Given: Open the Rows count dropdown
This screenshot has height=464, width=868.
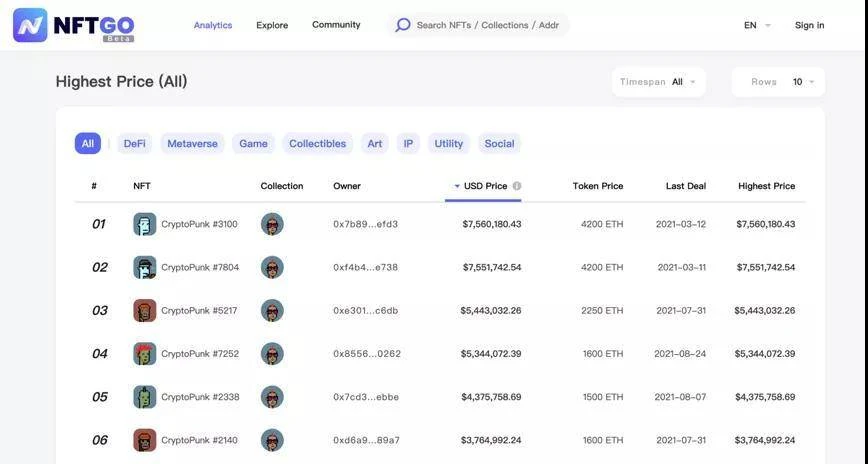Looking at the screenshot, I should coord(778,82).
